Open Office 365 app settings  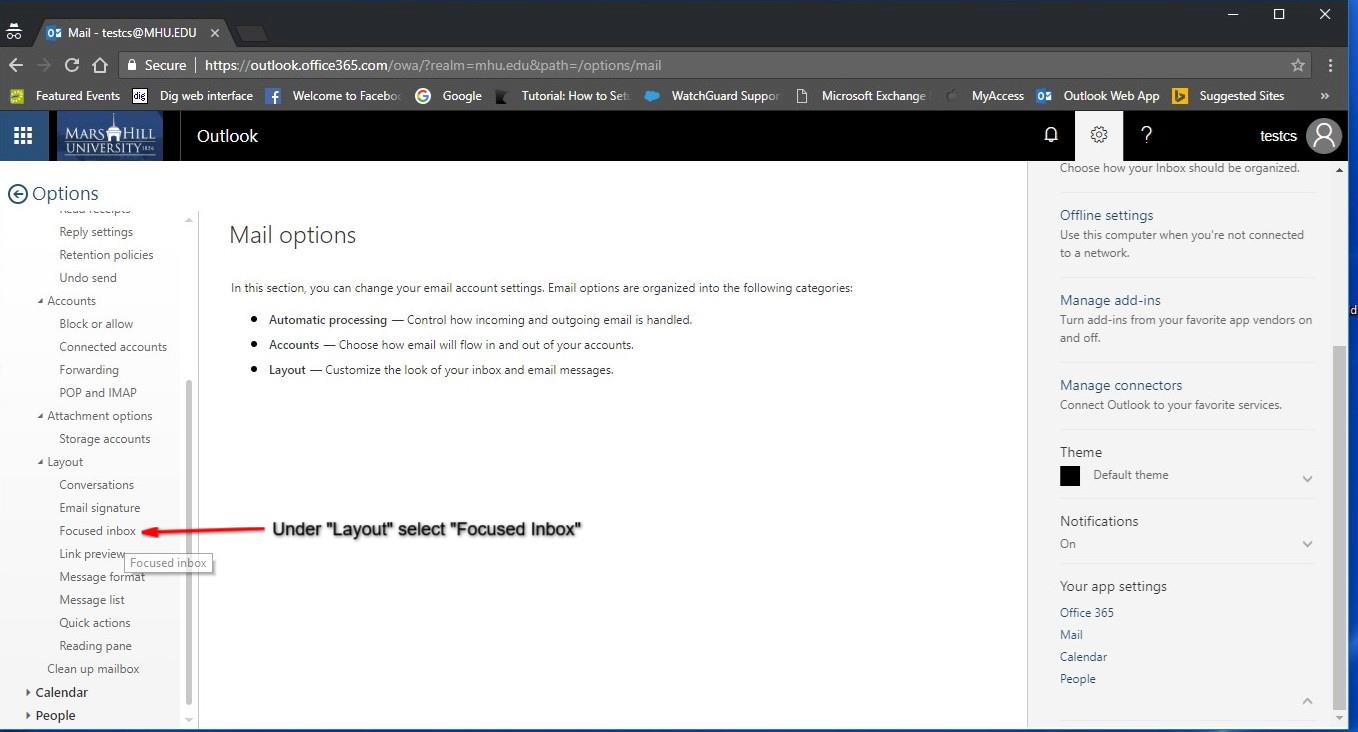(x=1086, y=613)
